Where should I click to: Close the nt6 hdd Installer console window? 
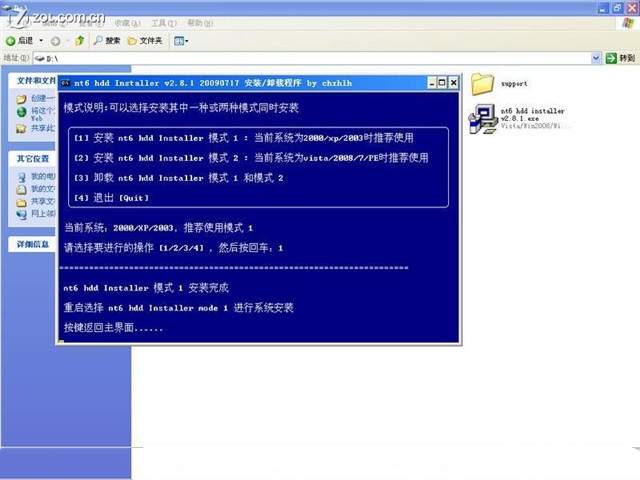(453, 83)
